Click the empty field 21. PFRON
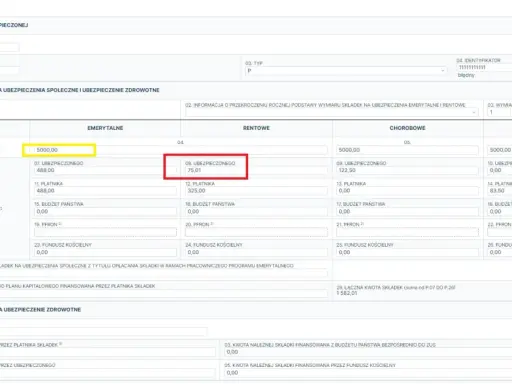The image size is (512, 384). click(407, 232)
